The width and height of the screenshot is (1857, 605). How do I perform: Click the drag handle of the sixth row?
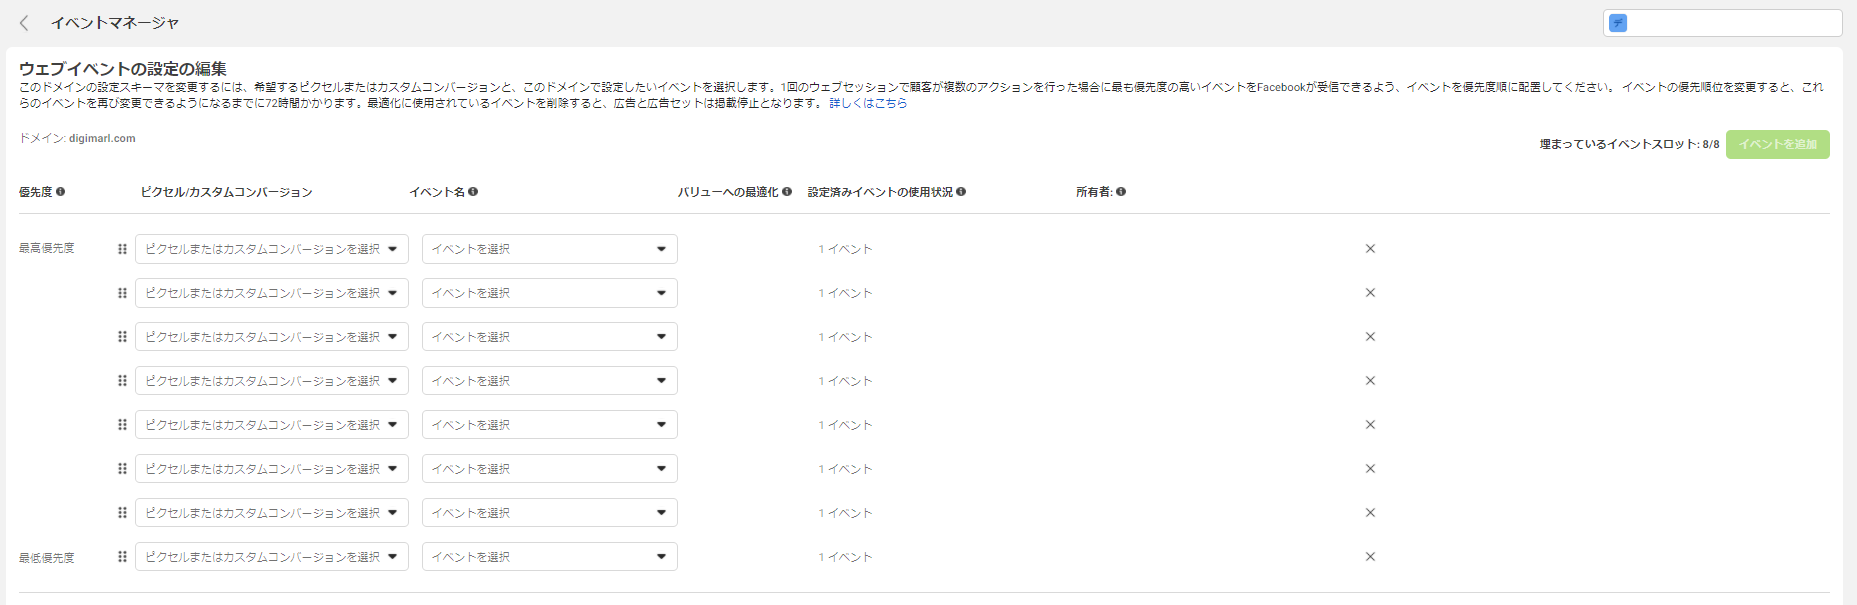pos(122,469)
